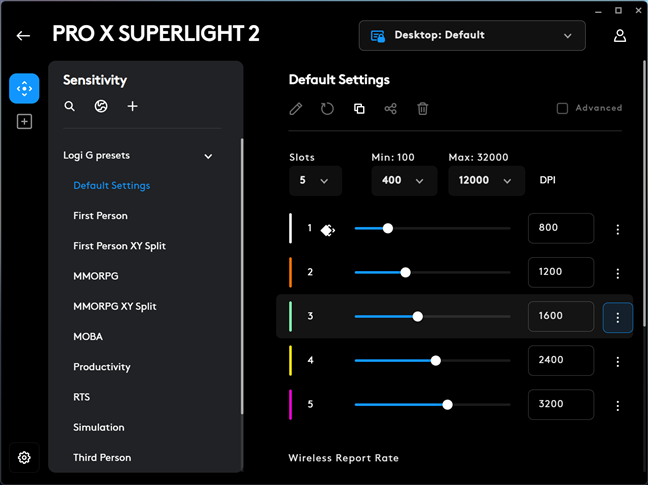Click the profile lock icon in Desktop dropdown
Screen dimensions: 648x485
pos(378,36)
